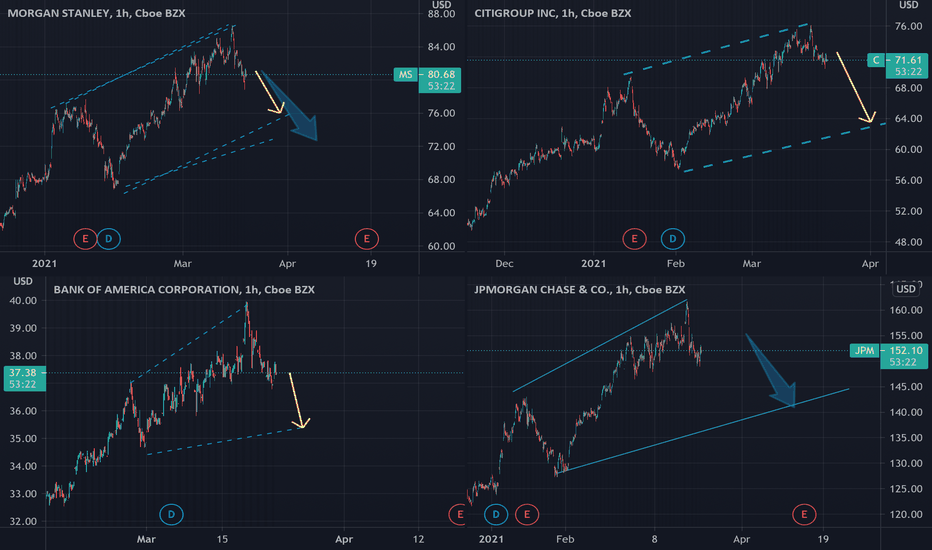Viewport: 932px width, 550px height.
Task: Click 76.00 on Citigroup's price scale
Action: pos(908,26)
